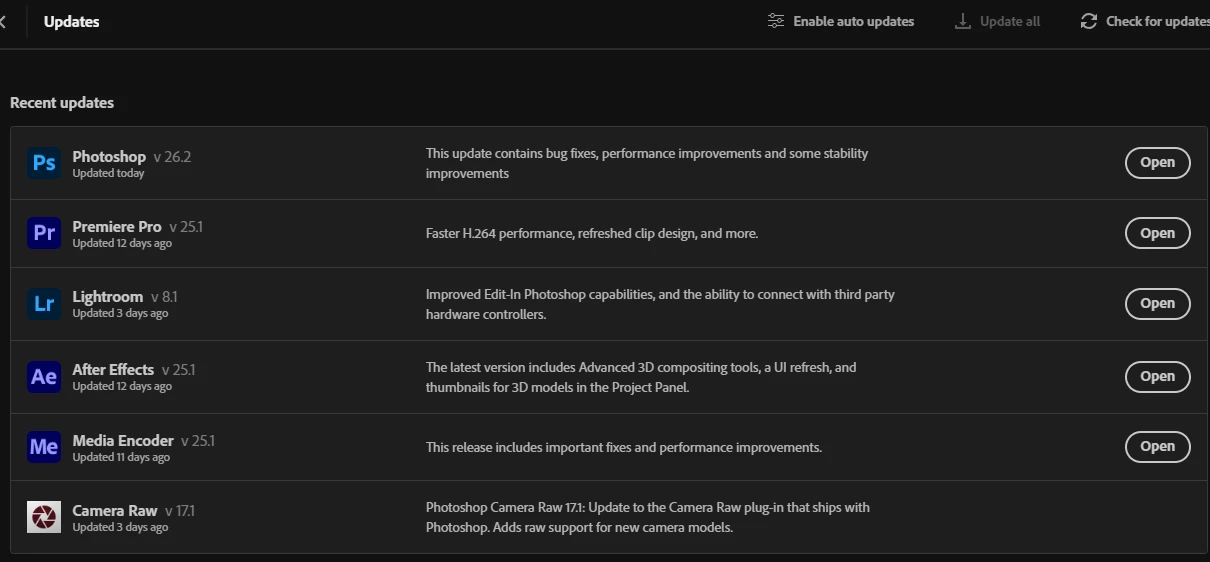Click the important fixes release description
The width and height of the screenshot is (1210, 562).
click(624, 447)
